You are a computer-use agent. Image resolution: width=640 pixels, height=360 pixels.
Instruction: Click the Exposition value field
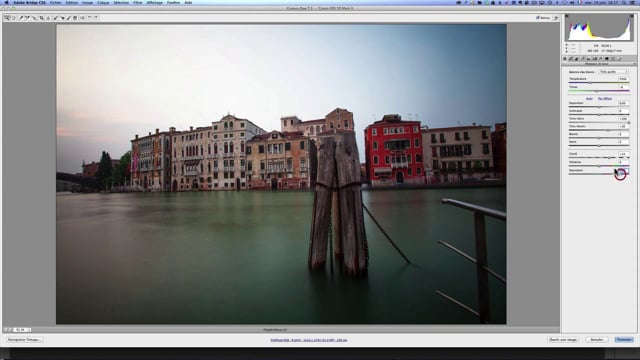pyautogui.click(x=623, y=103)
